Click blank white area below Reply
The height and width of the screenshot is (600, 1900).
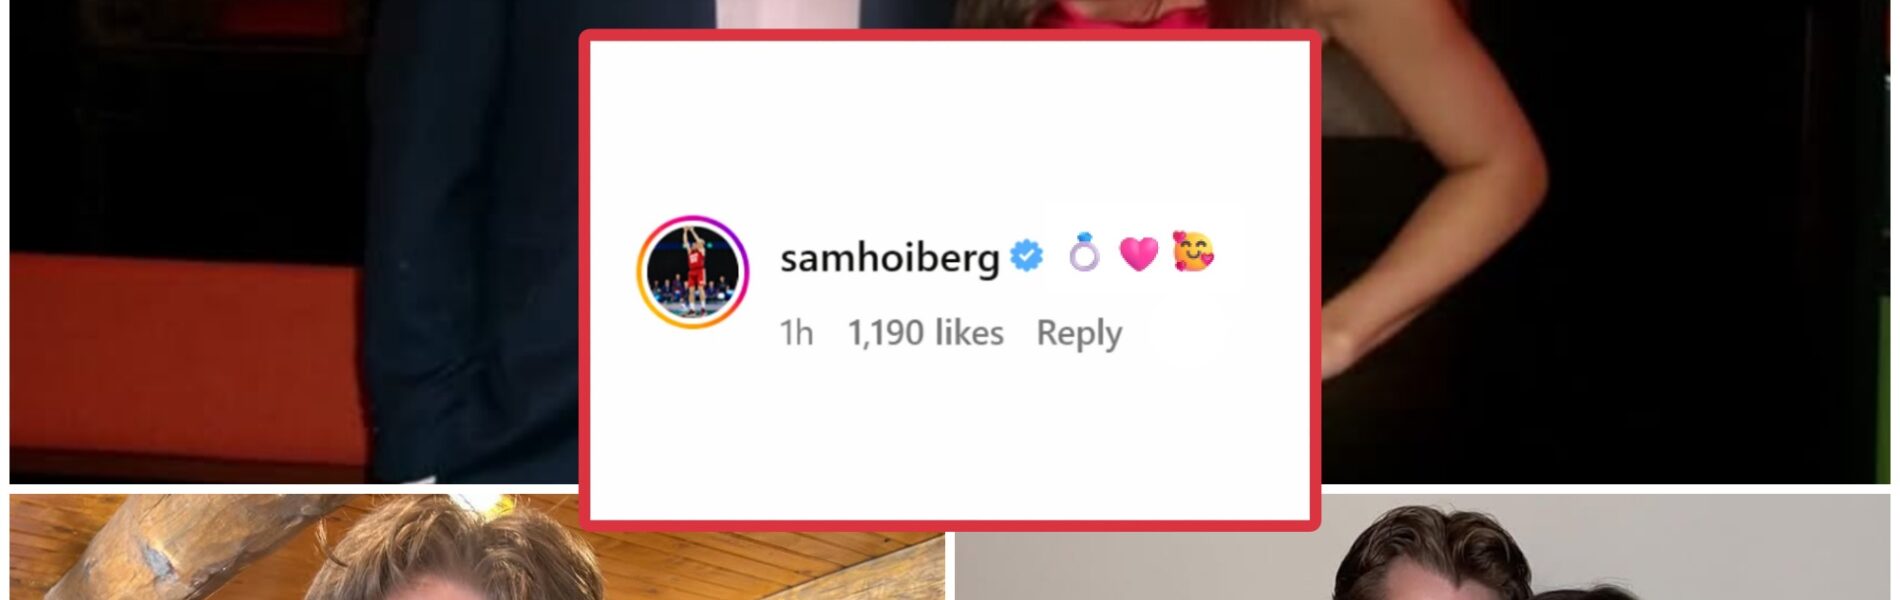(x=949, y=440)
